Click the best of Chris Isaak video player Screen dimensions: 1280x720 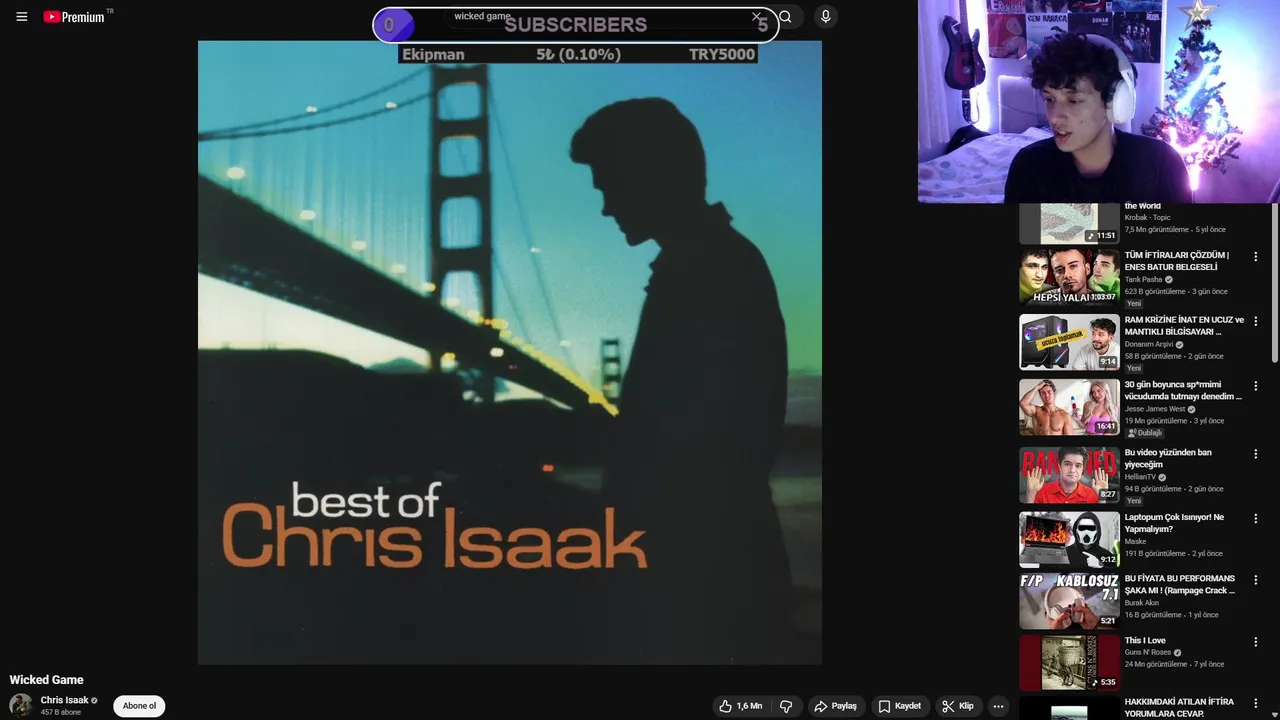point(510,352)
